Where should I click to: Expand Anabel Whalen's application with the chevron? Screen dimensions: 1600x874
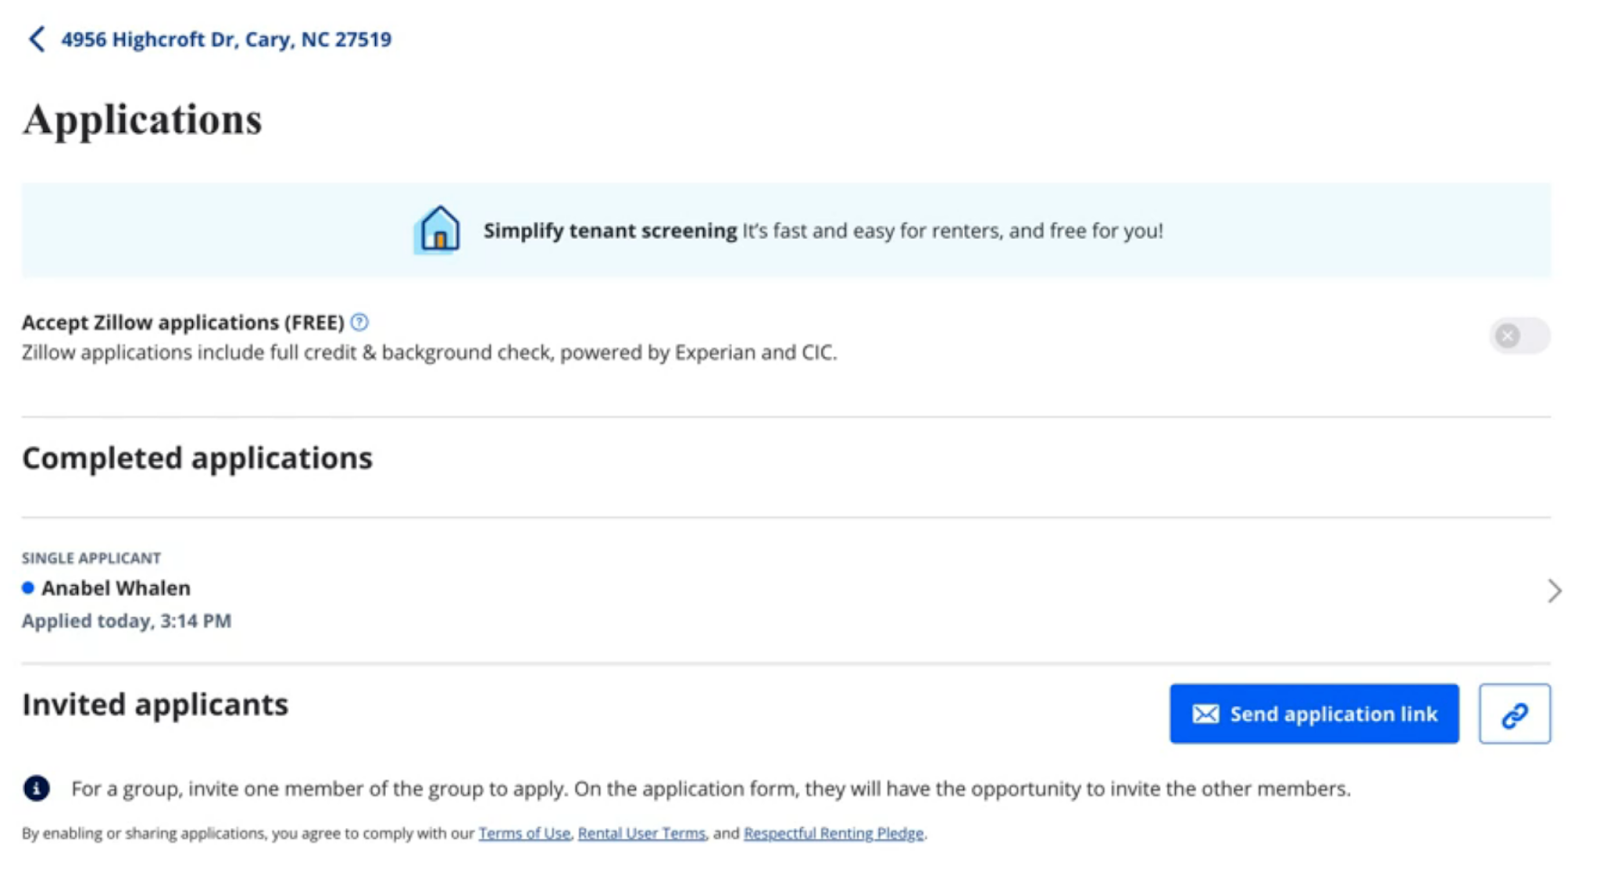tap(1554, 591)
